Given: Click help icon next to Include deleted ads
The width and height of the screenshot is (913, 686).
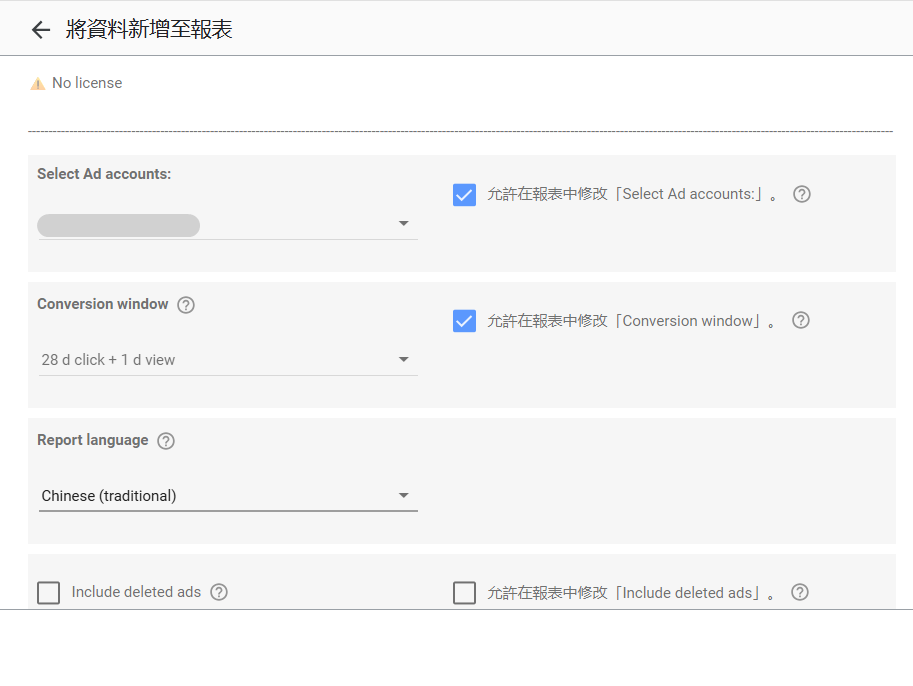Looking at the screenshot, I should click(219, 592).
